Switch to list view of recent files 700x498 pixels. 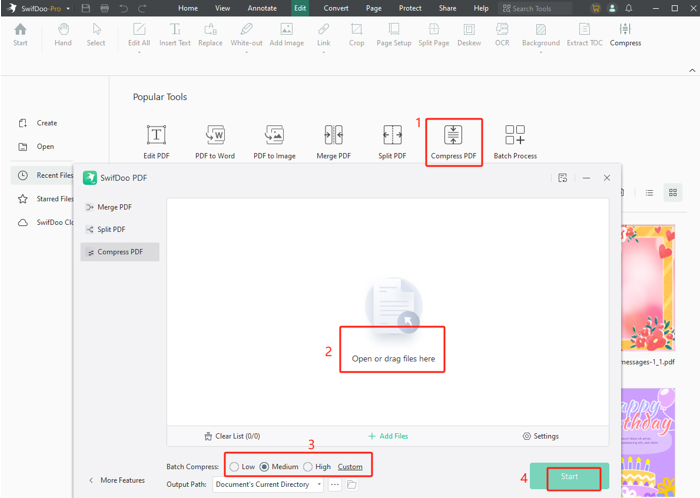(649, 193)
